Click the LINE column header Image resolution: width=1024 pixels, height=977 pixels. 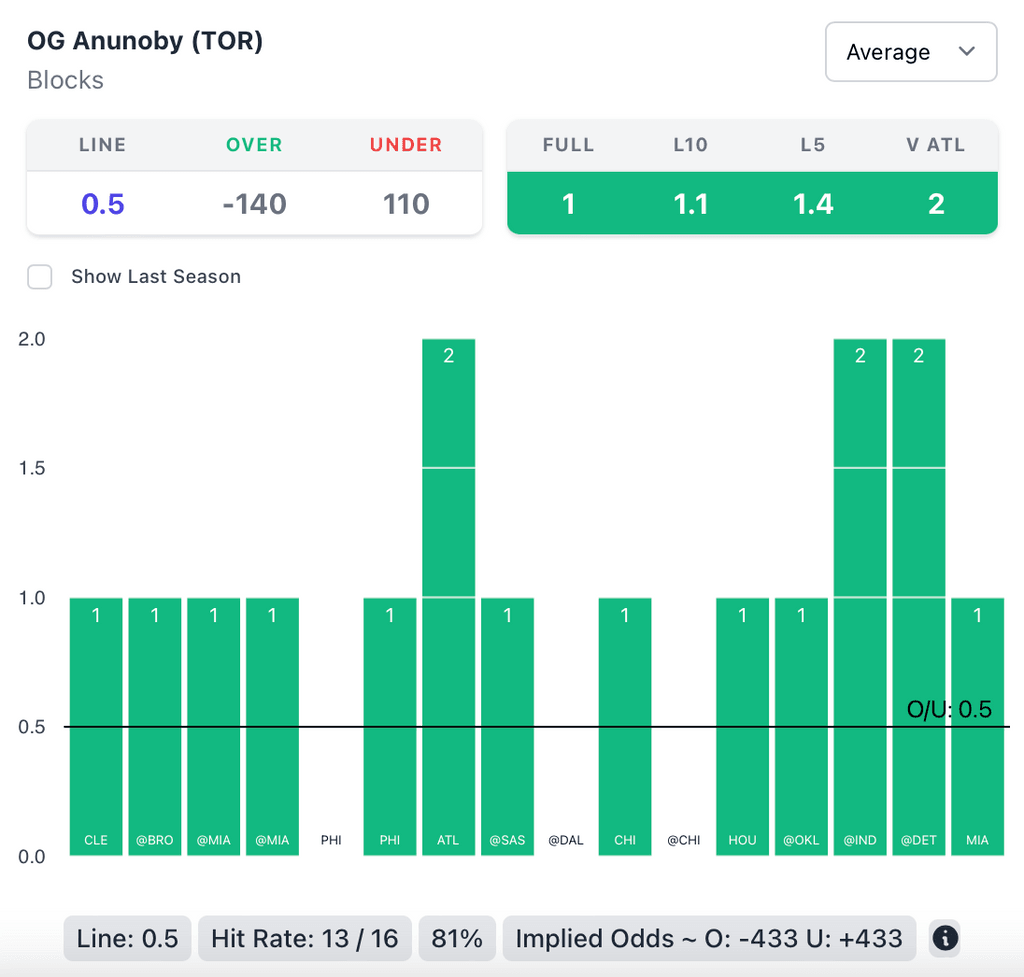point(103,144)
